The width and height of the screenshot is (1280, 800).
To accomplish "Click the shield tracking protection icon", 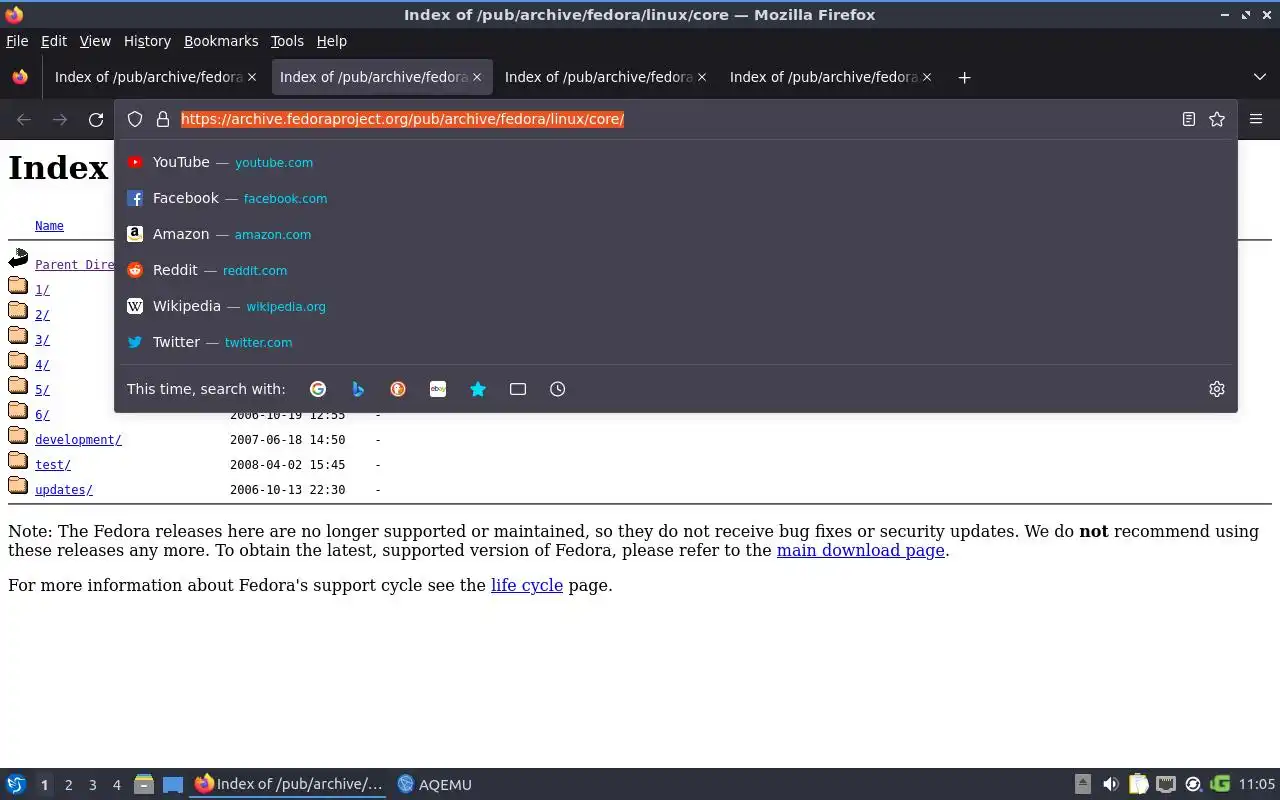I will tap(135, 119).
